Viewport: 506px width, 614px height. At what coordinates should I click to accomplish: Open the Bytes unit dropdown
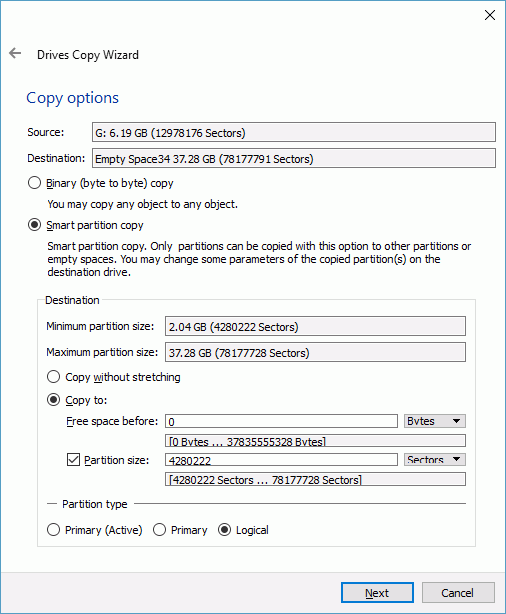(x=435, y=421)
